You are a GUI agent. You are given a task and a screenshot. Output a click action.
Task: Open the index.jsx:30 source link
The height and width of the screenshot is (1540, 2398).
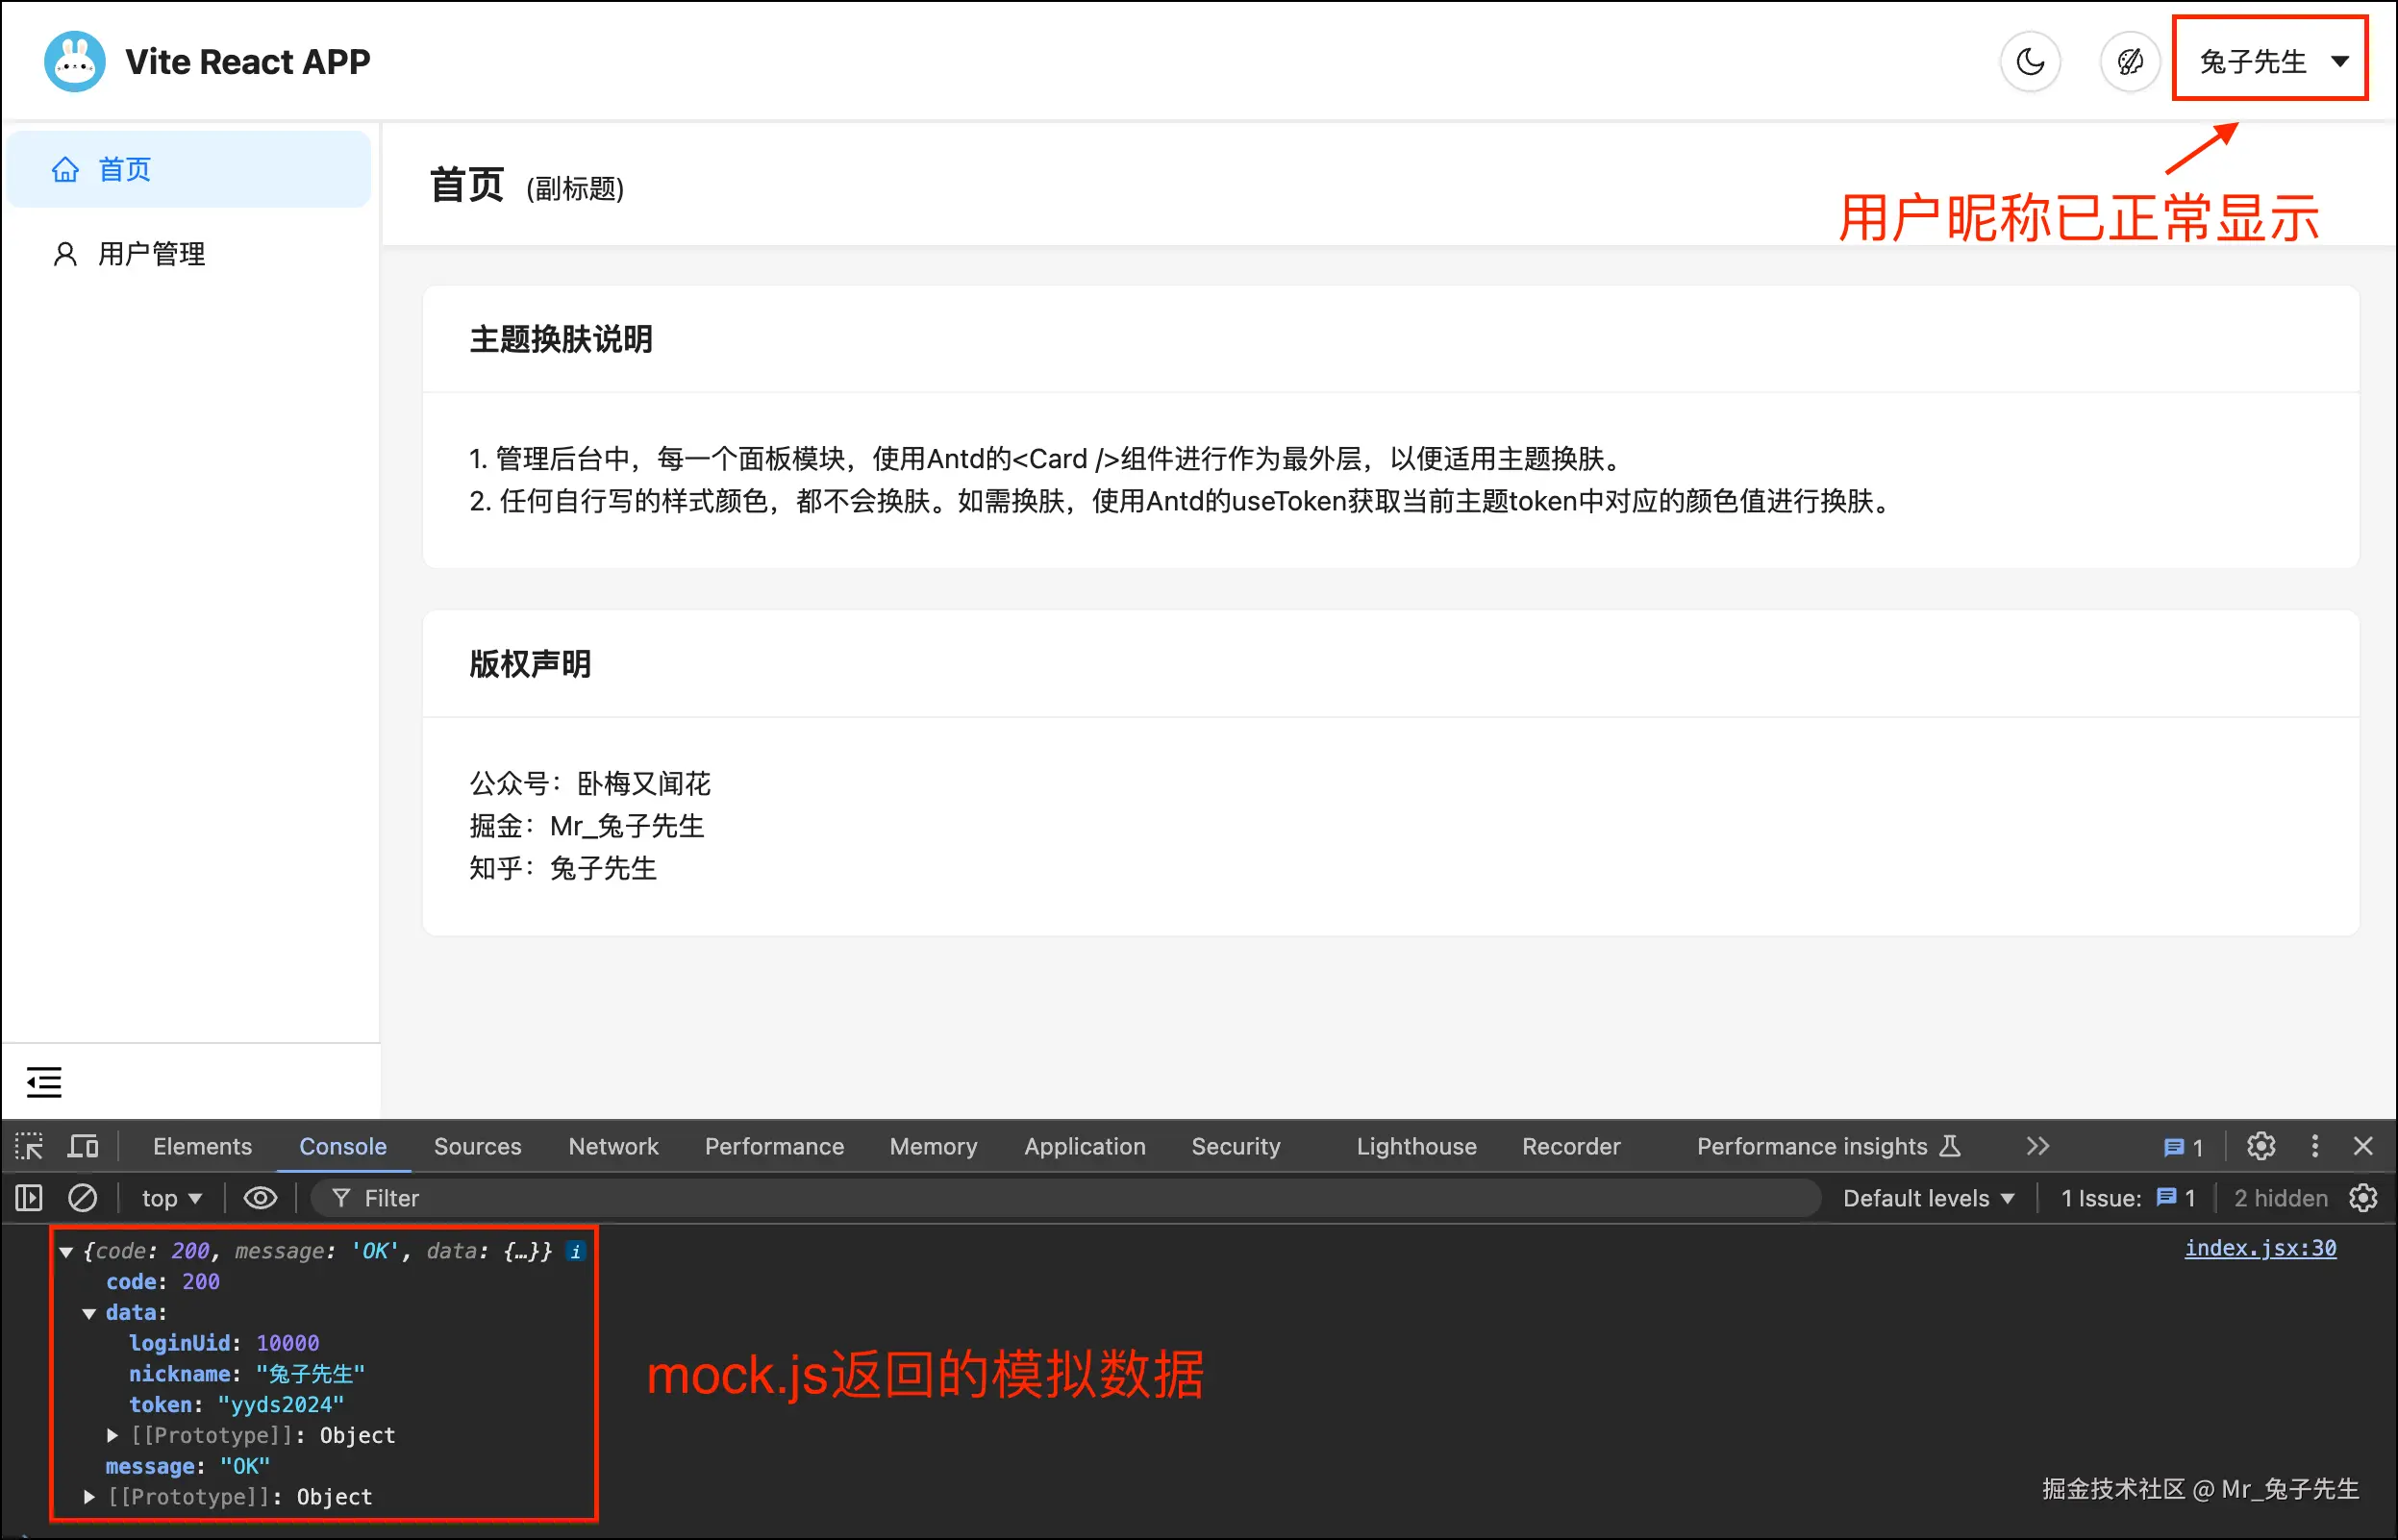click(2260, 1248)
